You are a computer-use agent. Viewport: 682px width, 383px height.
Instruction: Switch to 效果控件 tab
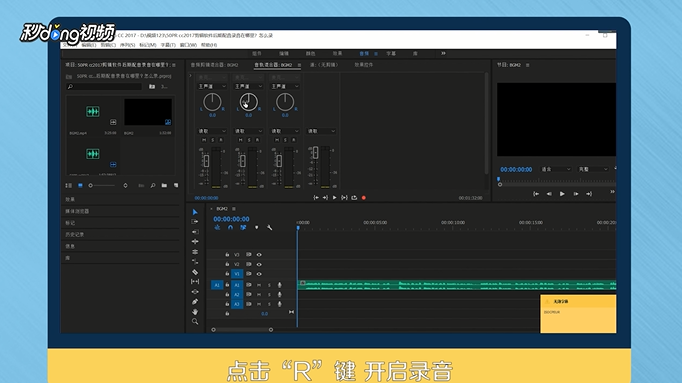(x=364, y=65)
